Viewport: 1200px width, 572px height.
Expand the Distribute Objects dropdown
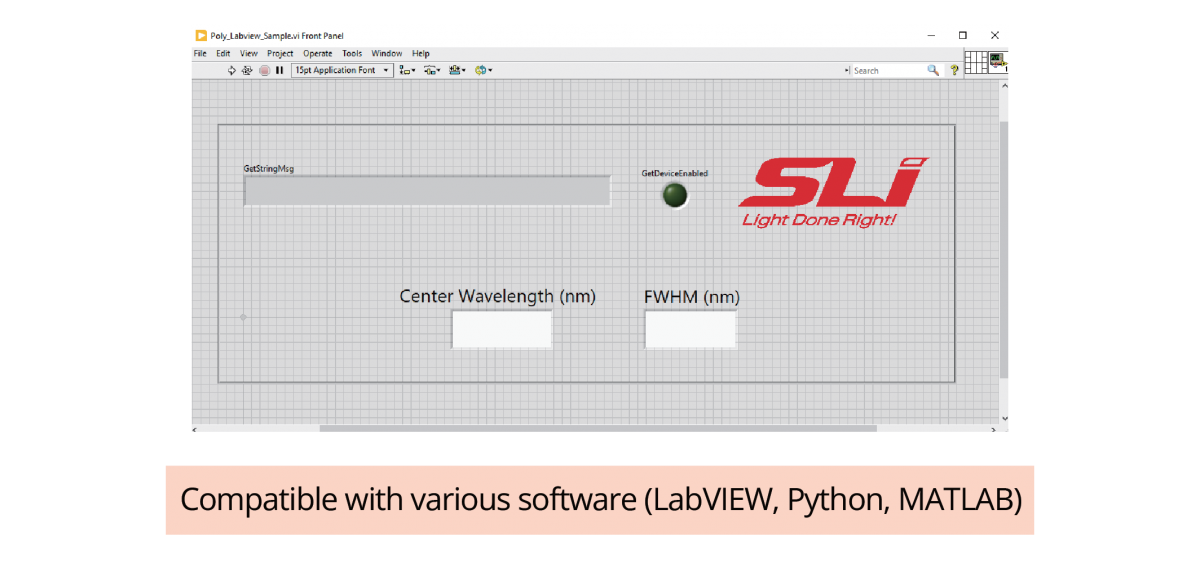432,70
